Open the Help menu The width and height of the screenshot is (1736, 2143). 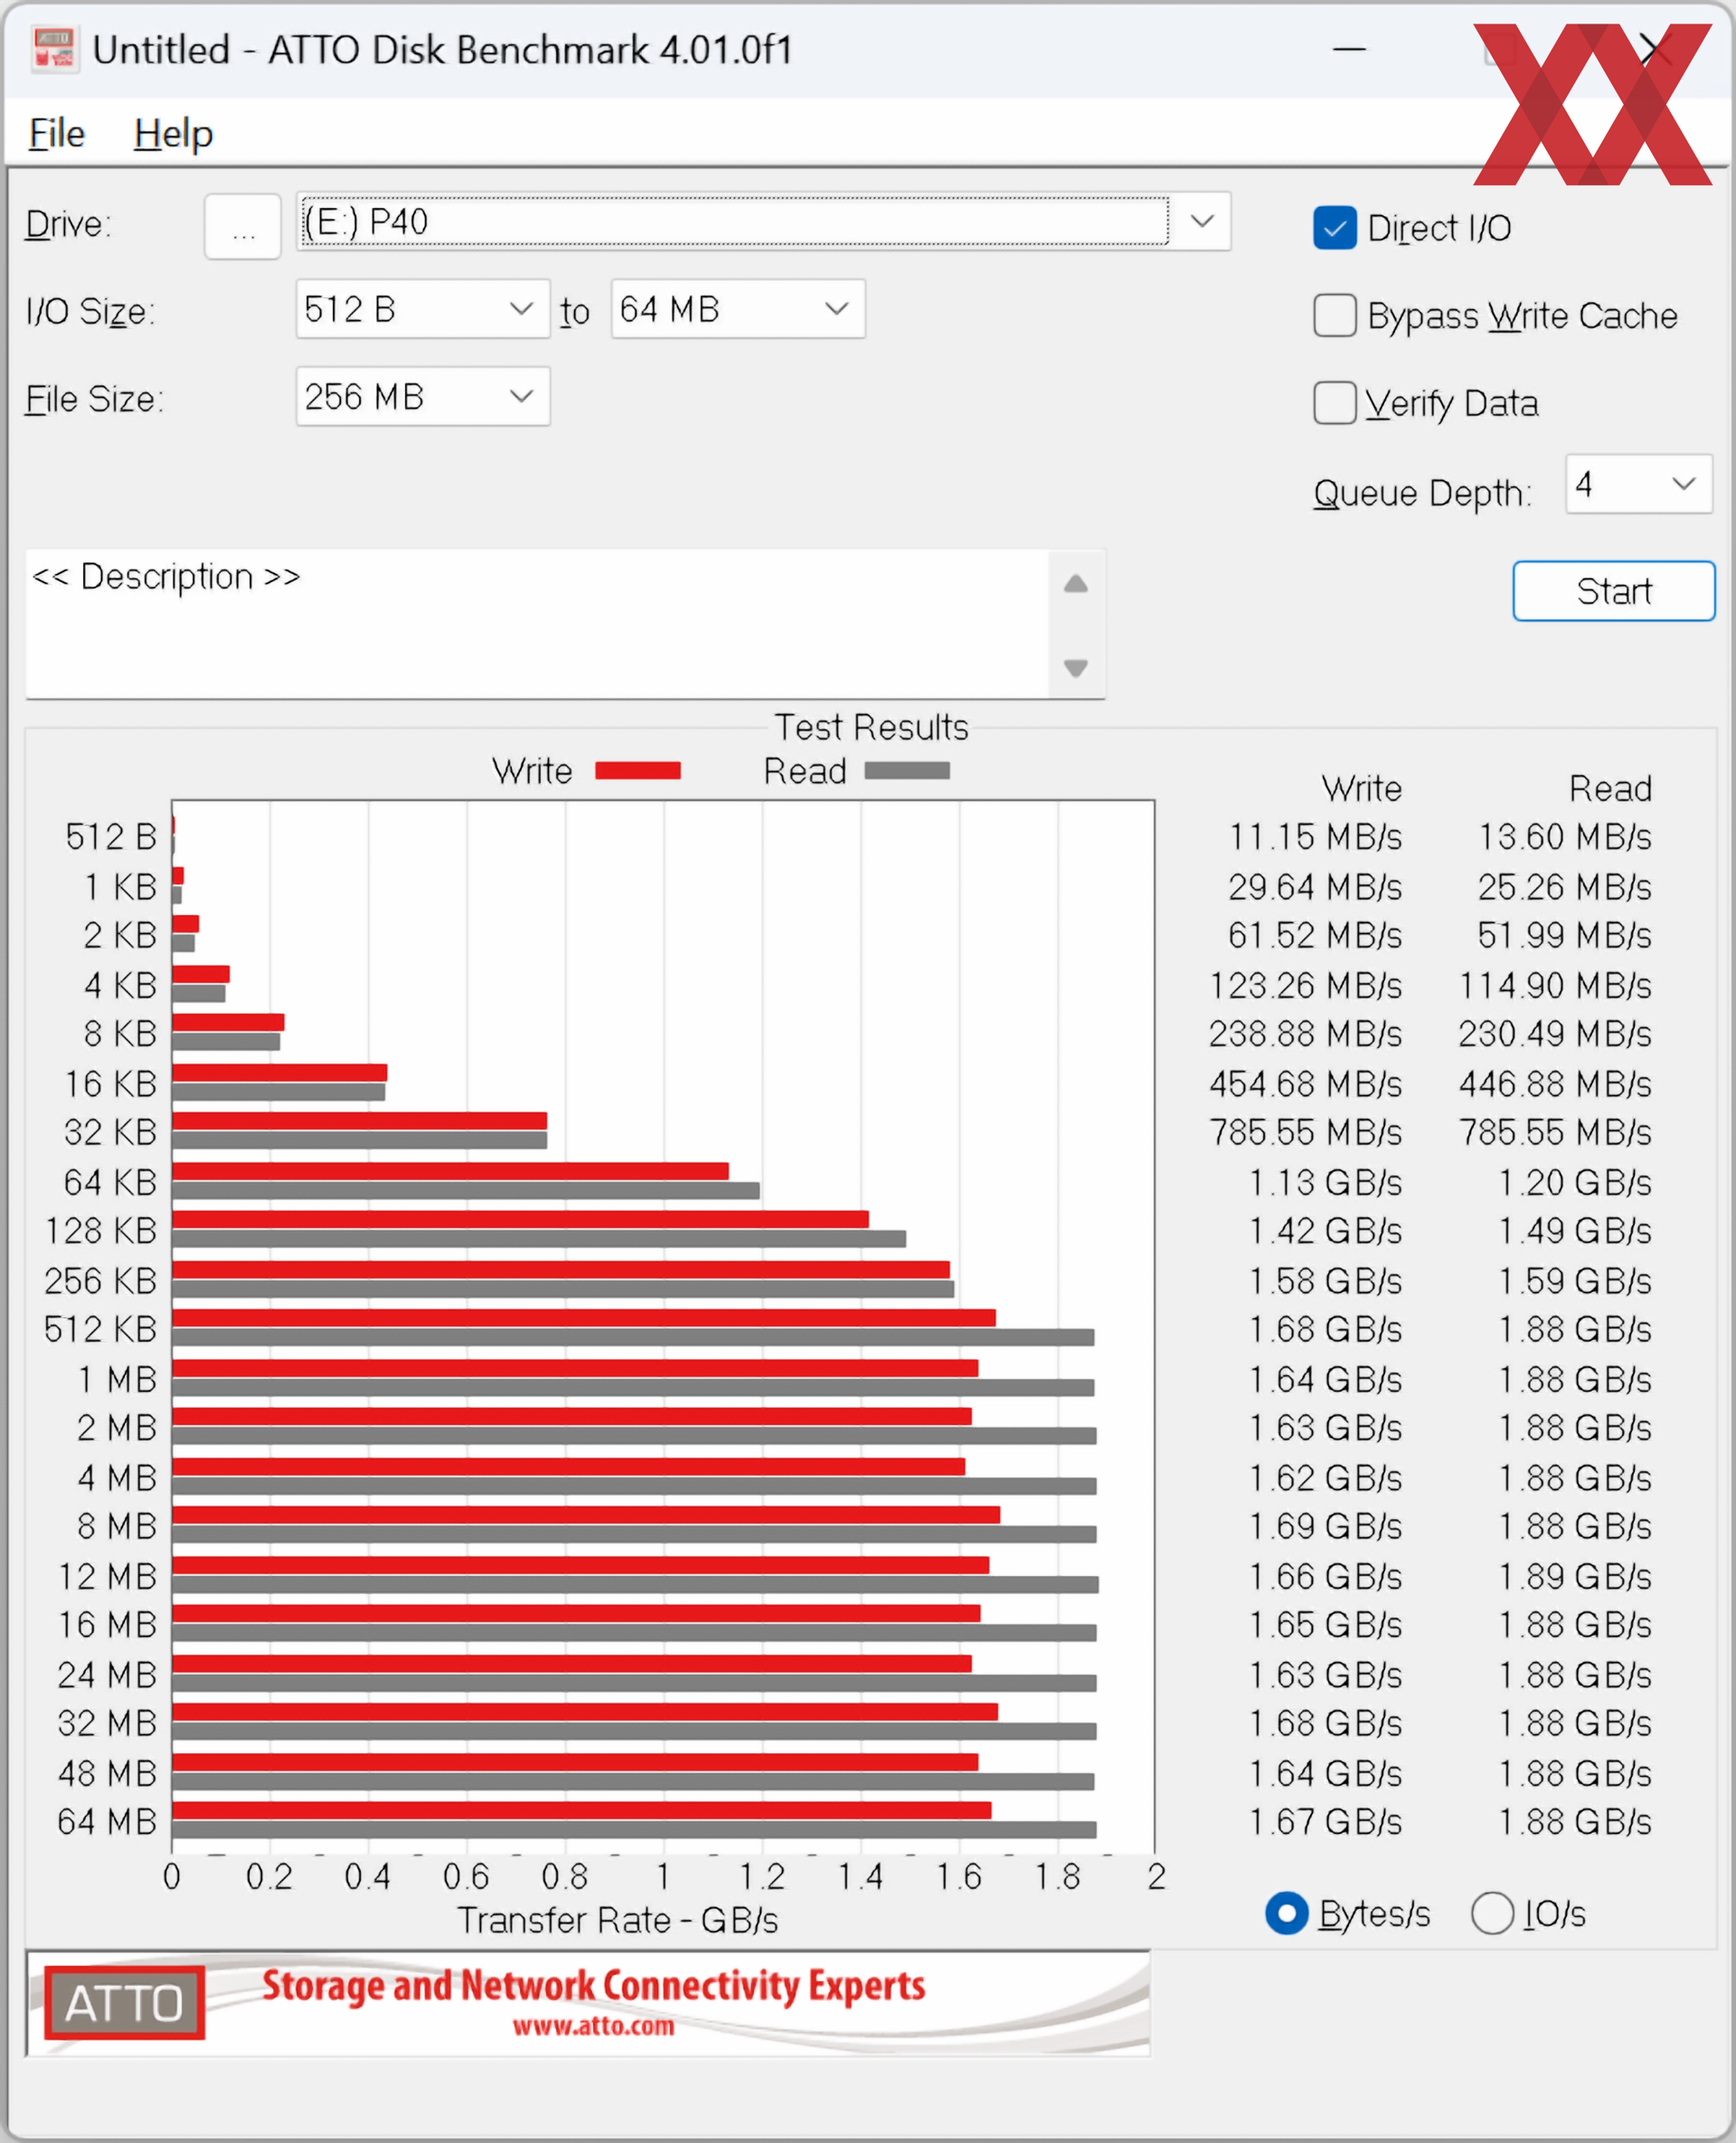(x=173, y=133)
